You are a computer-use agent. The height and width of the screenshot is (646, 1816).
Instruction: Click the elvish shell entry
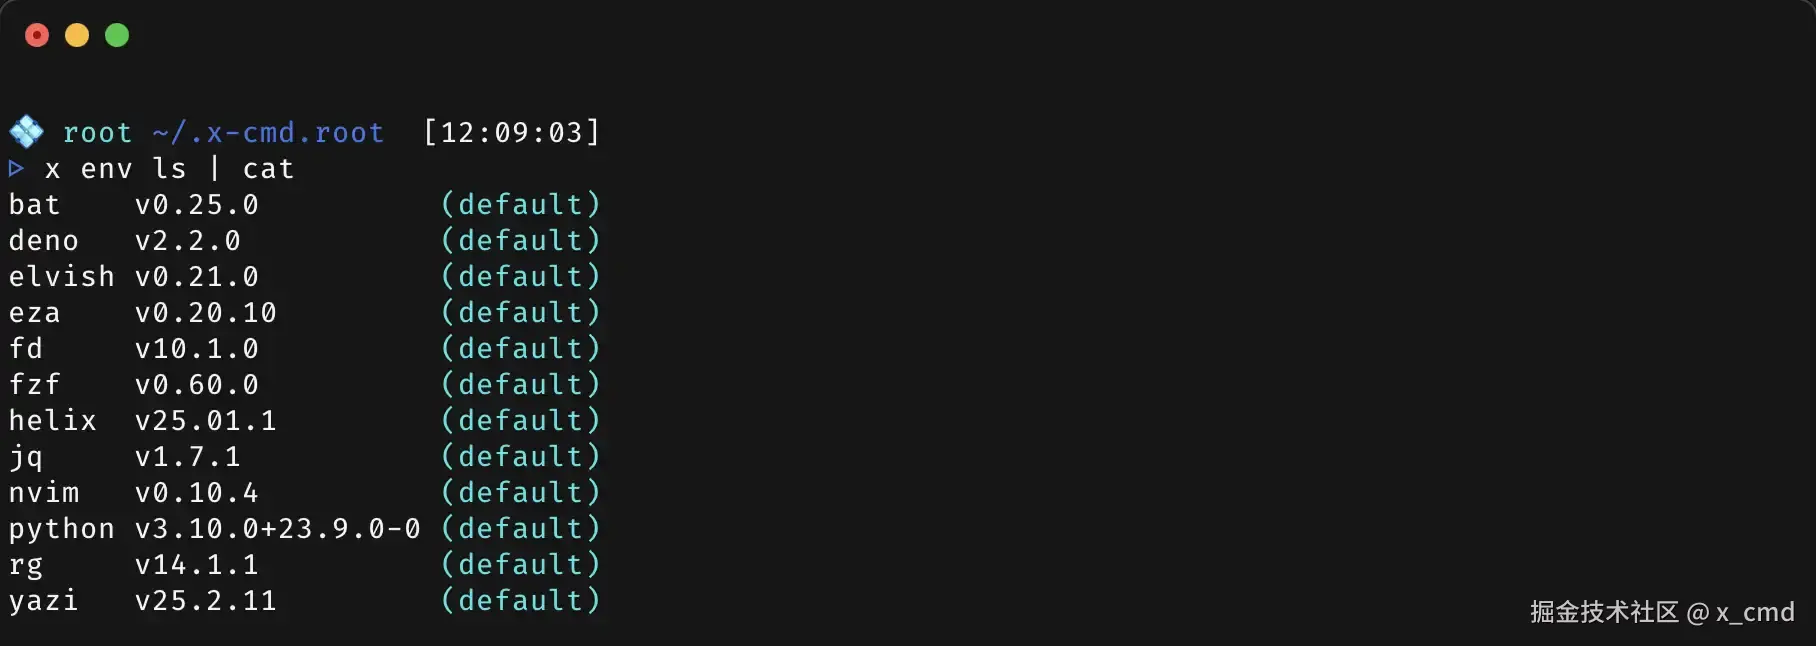click(x=62, y=276)
